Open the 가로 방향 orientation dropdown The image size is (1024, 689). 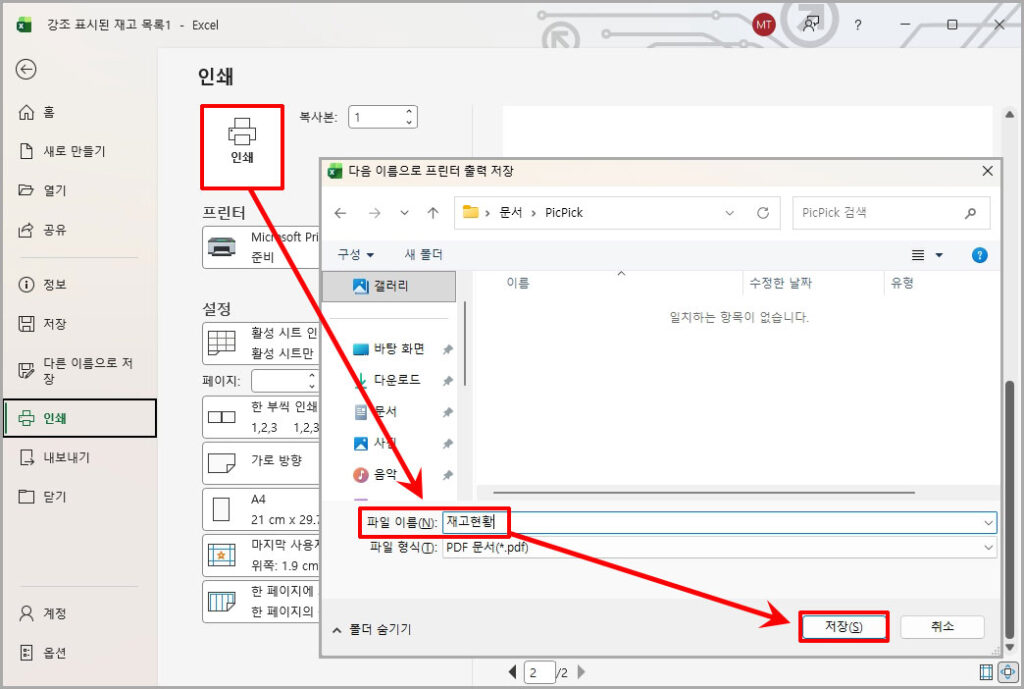tap(263, 463)
